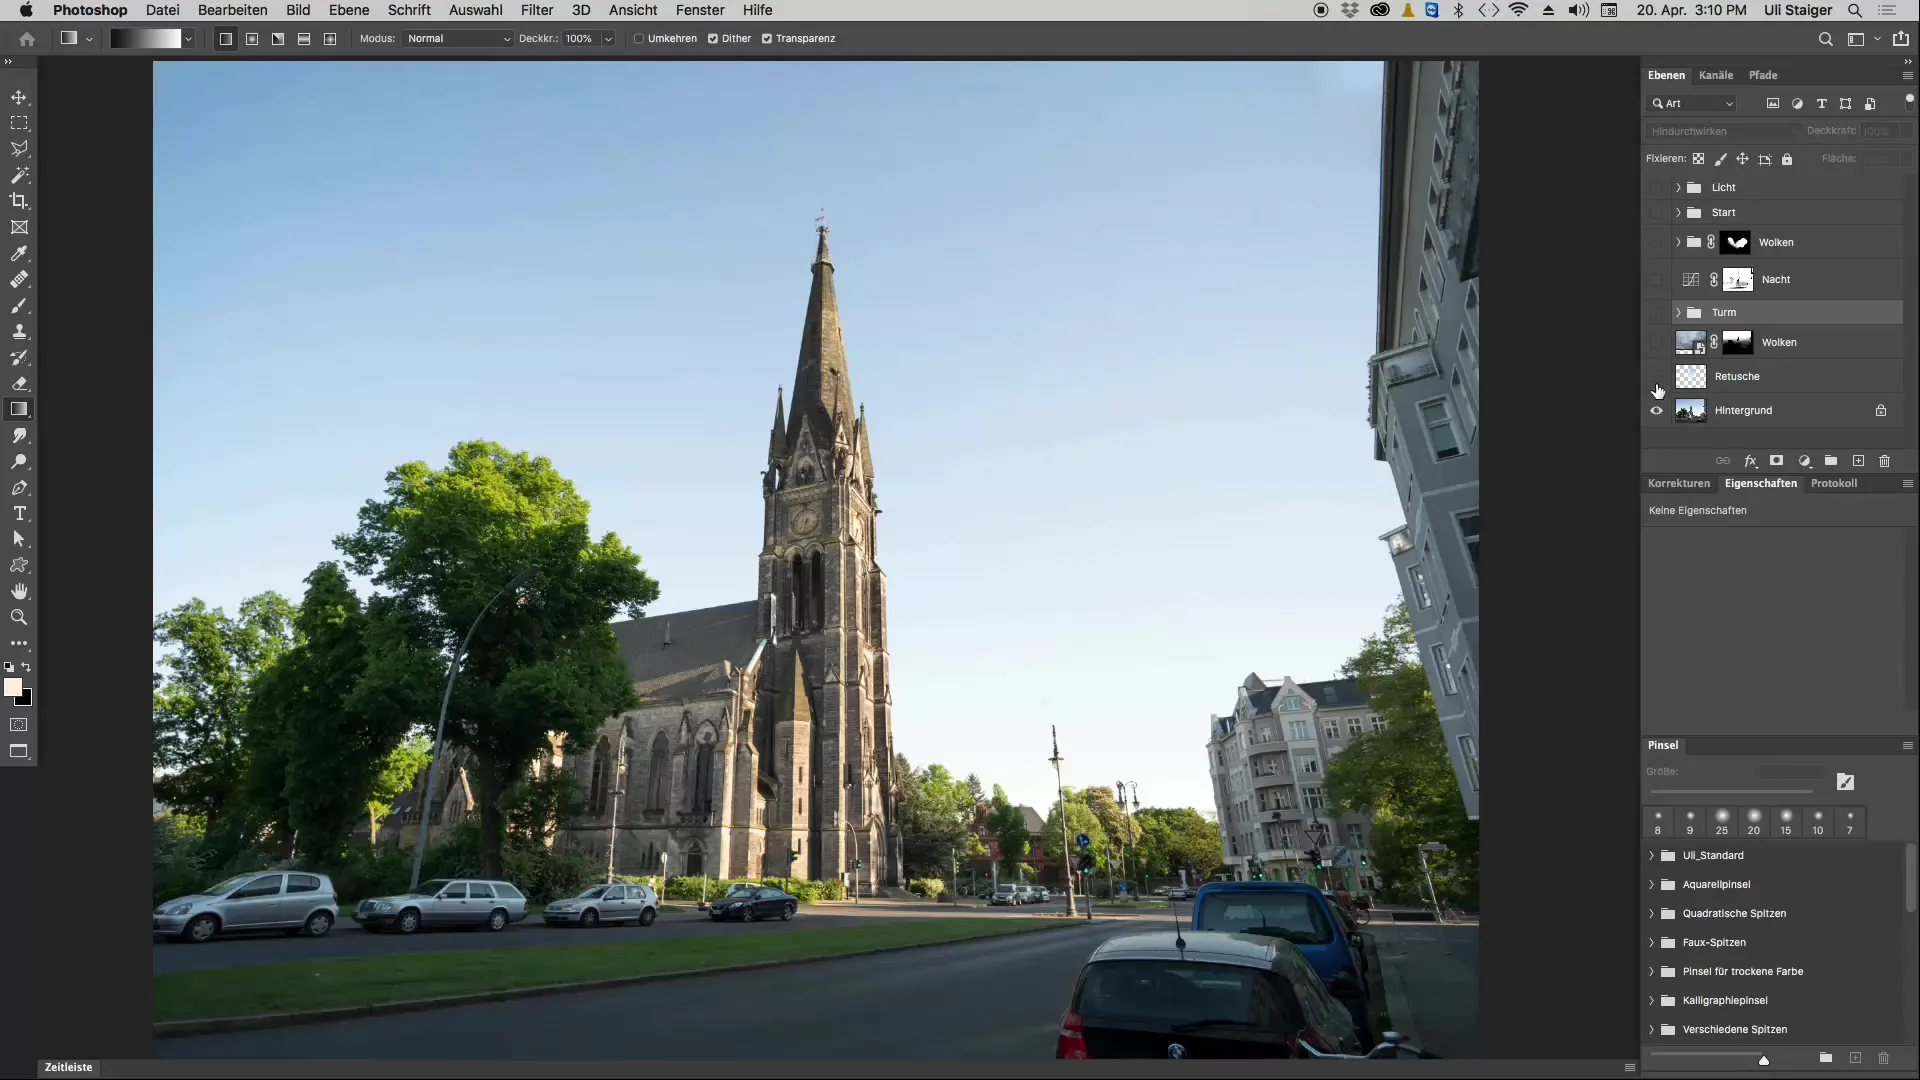Select the size 25 brush preset

click(x=1722, y=822)
